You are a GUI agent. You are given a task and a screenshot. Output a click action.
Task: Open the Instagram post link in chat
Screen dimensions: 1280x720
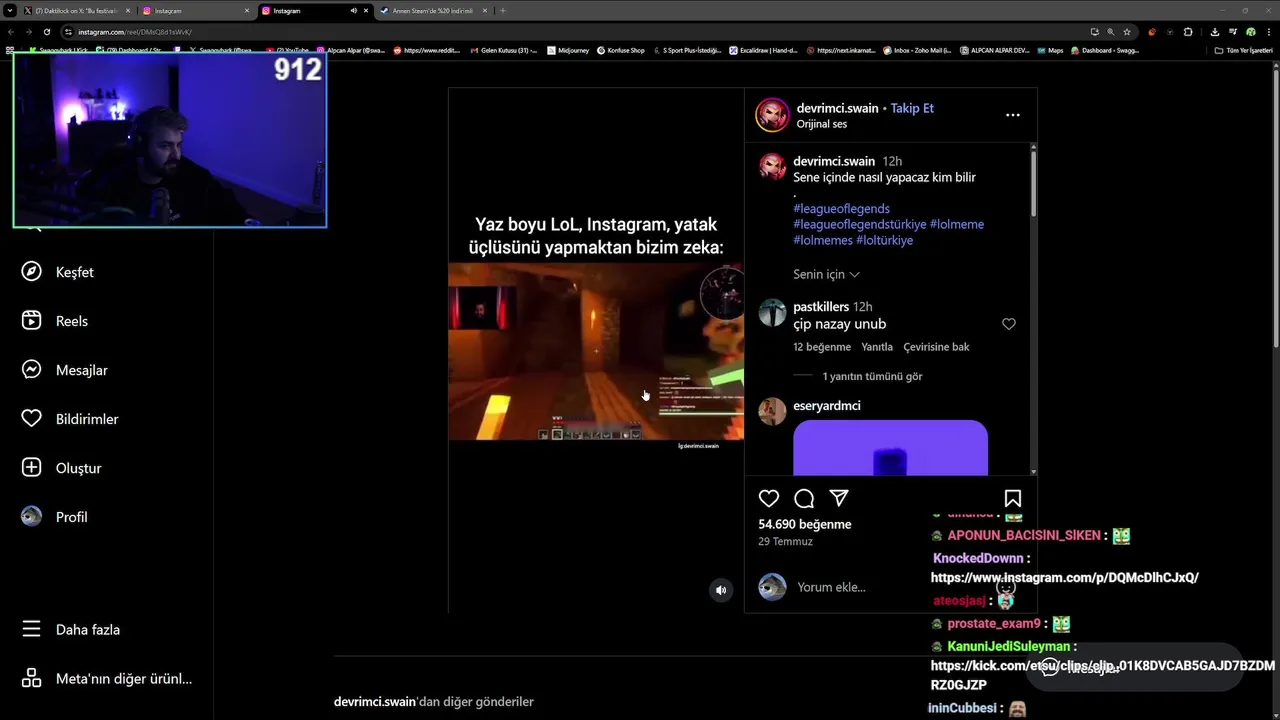tap(1064, 578)
